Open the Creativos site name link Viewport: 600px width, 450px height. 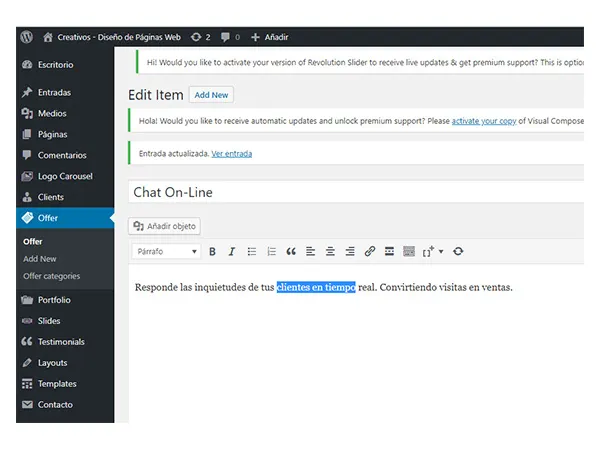click(x=119, y=37)
